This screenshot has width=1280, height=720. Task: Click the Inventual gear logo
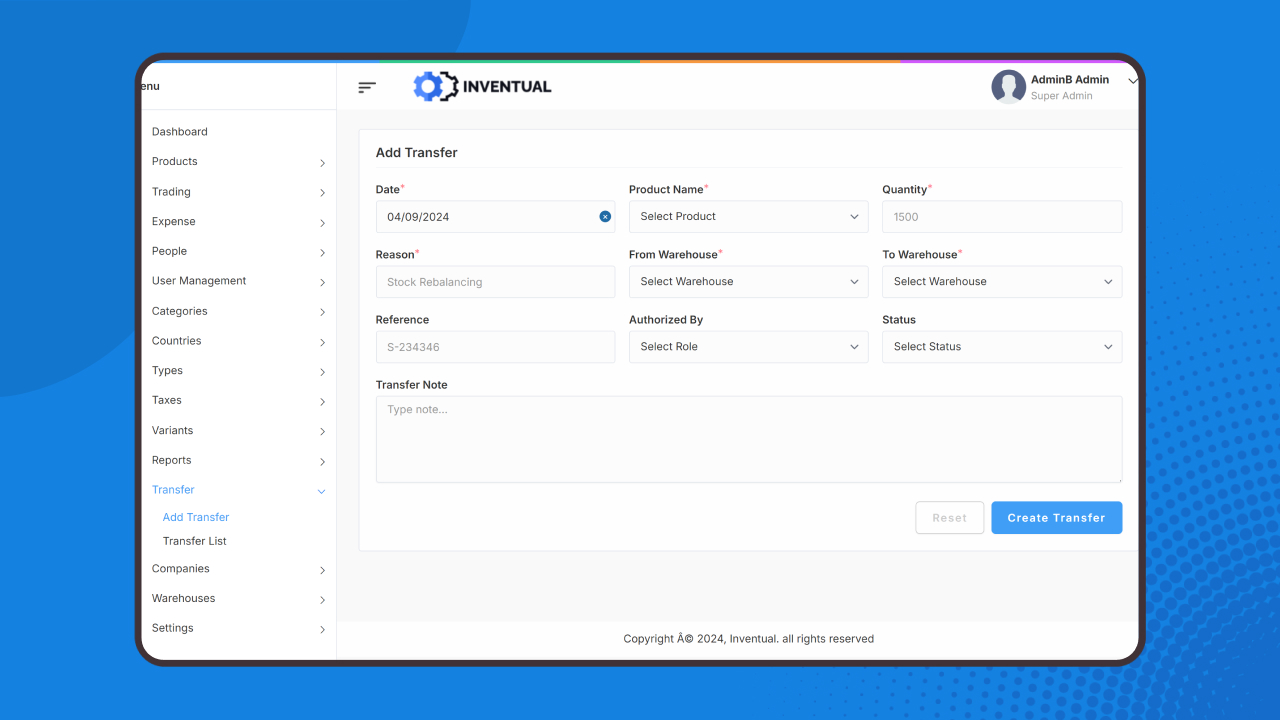[432, 86]
